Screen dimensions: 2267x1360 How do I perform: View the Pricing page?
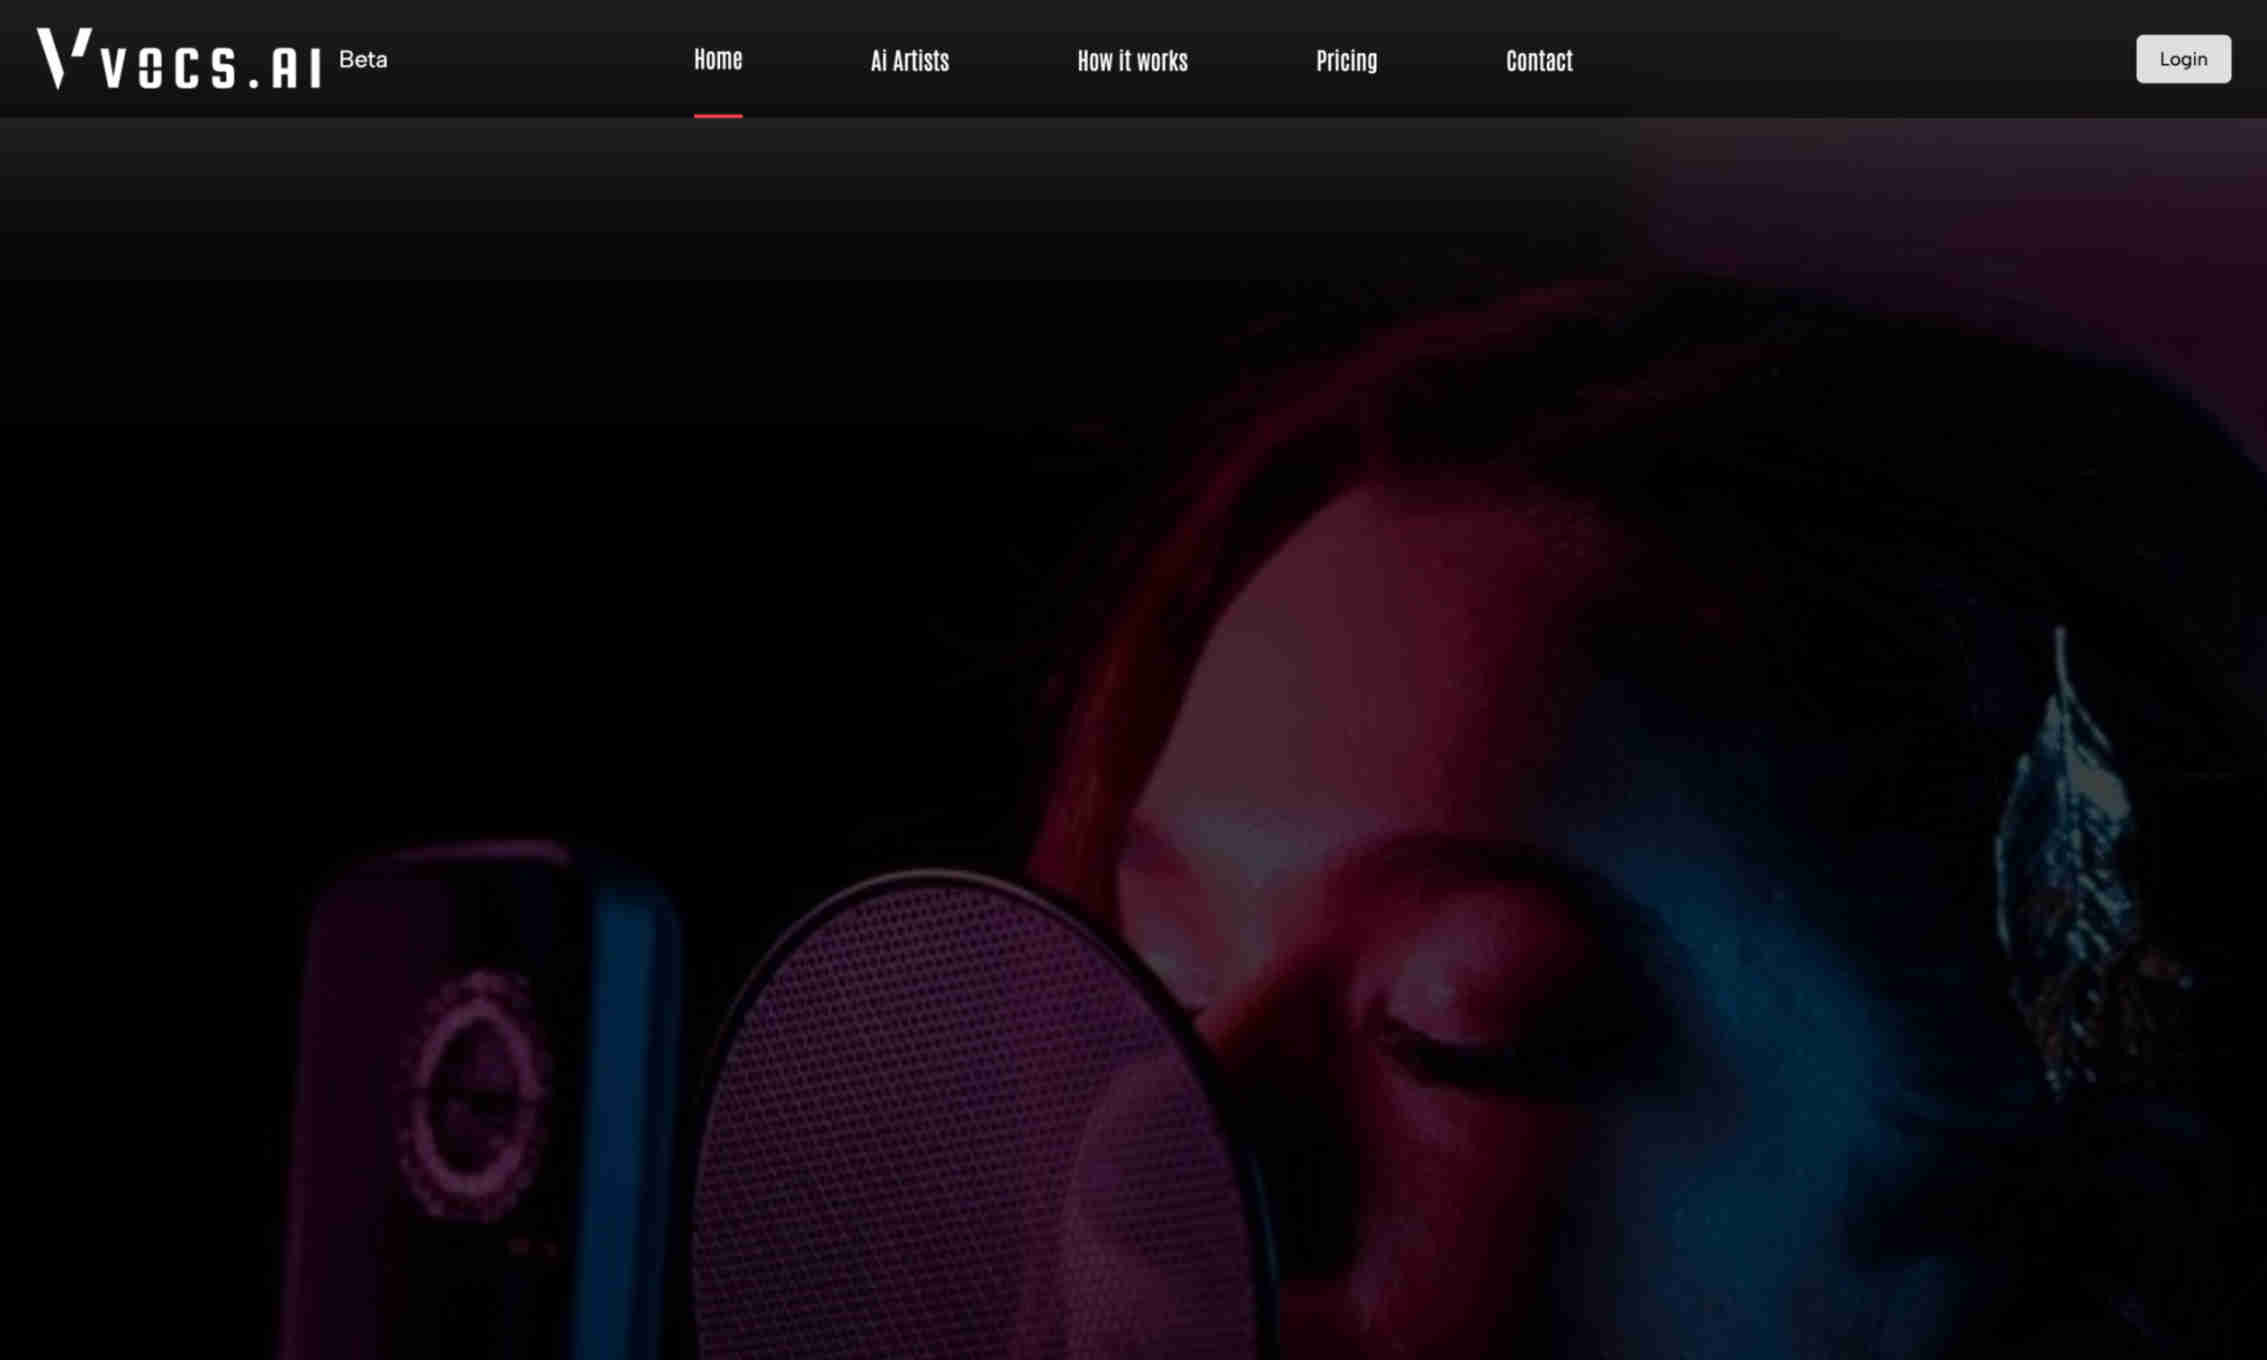1346,61
